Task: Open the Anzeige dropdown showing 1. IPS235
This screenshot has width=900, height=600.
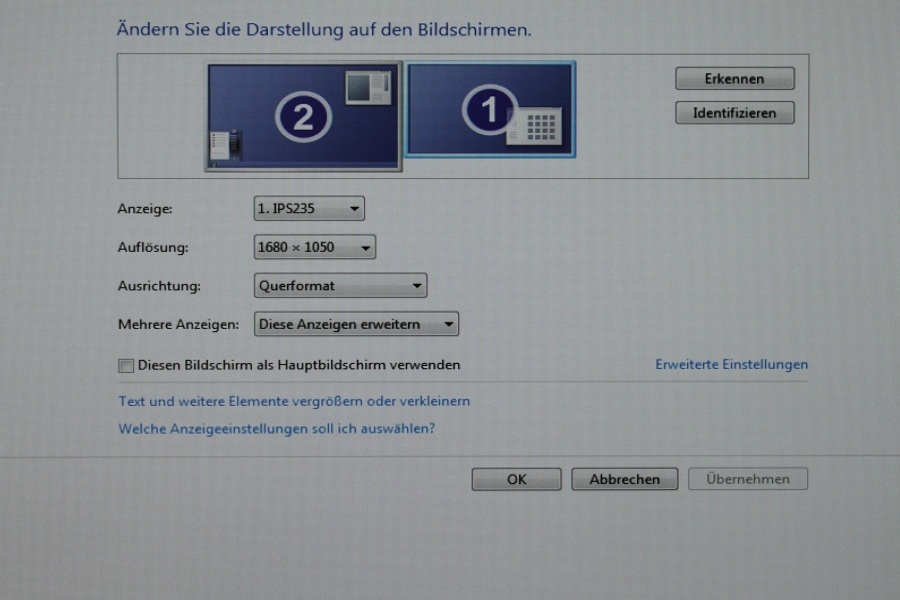Action: click(x=309, y=208)
